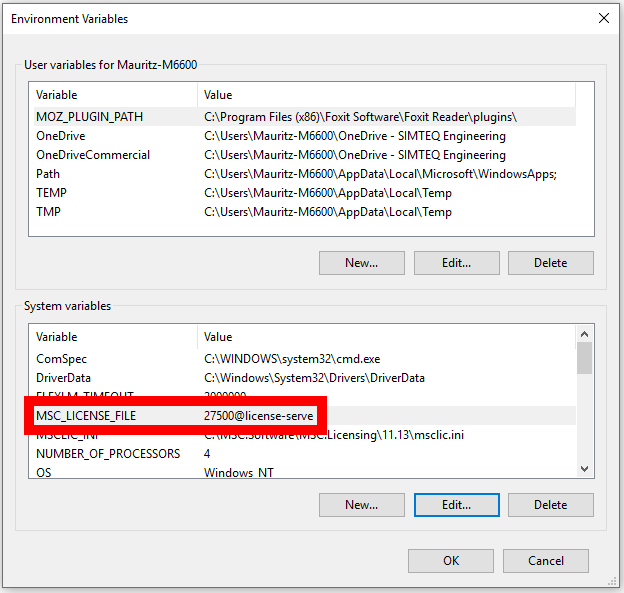This screenshot has height=593, width=624.
Task: Select the ComSpec system variable
Action: 62,359
